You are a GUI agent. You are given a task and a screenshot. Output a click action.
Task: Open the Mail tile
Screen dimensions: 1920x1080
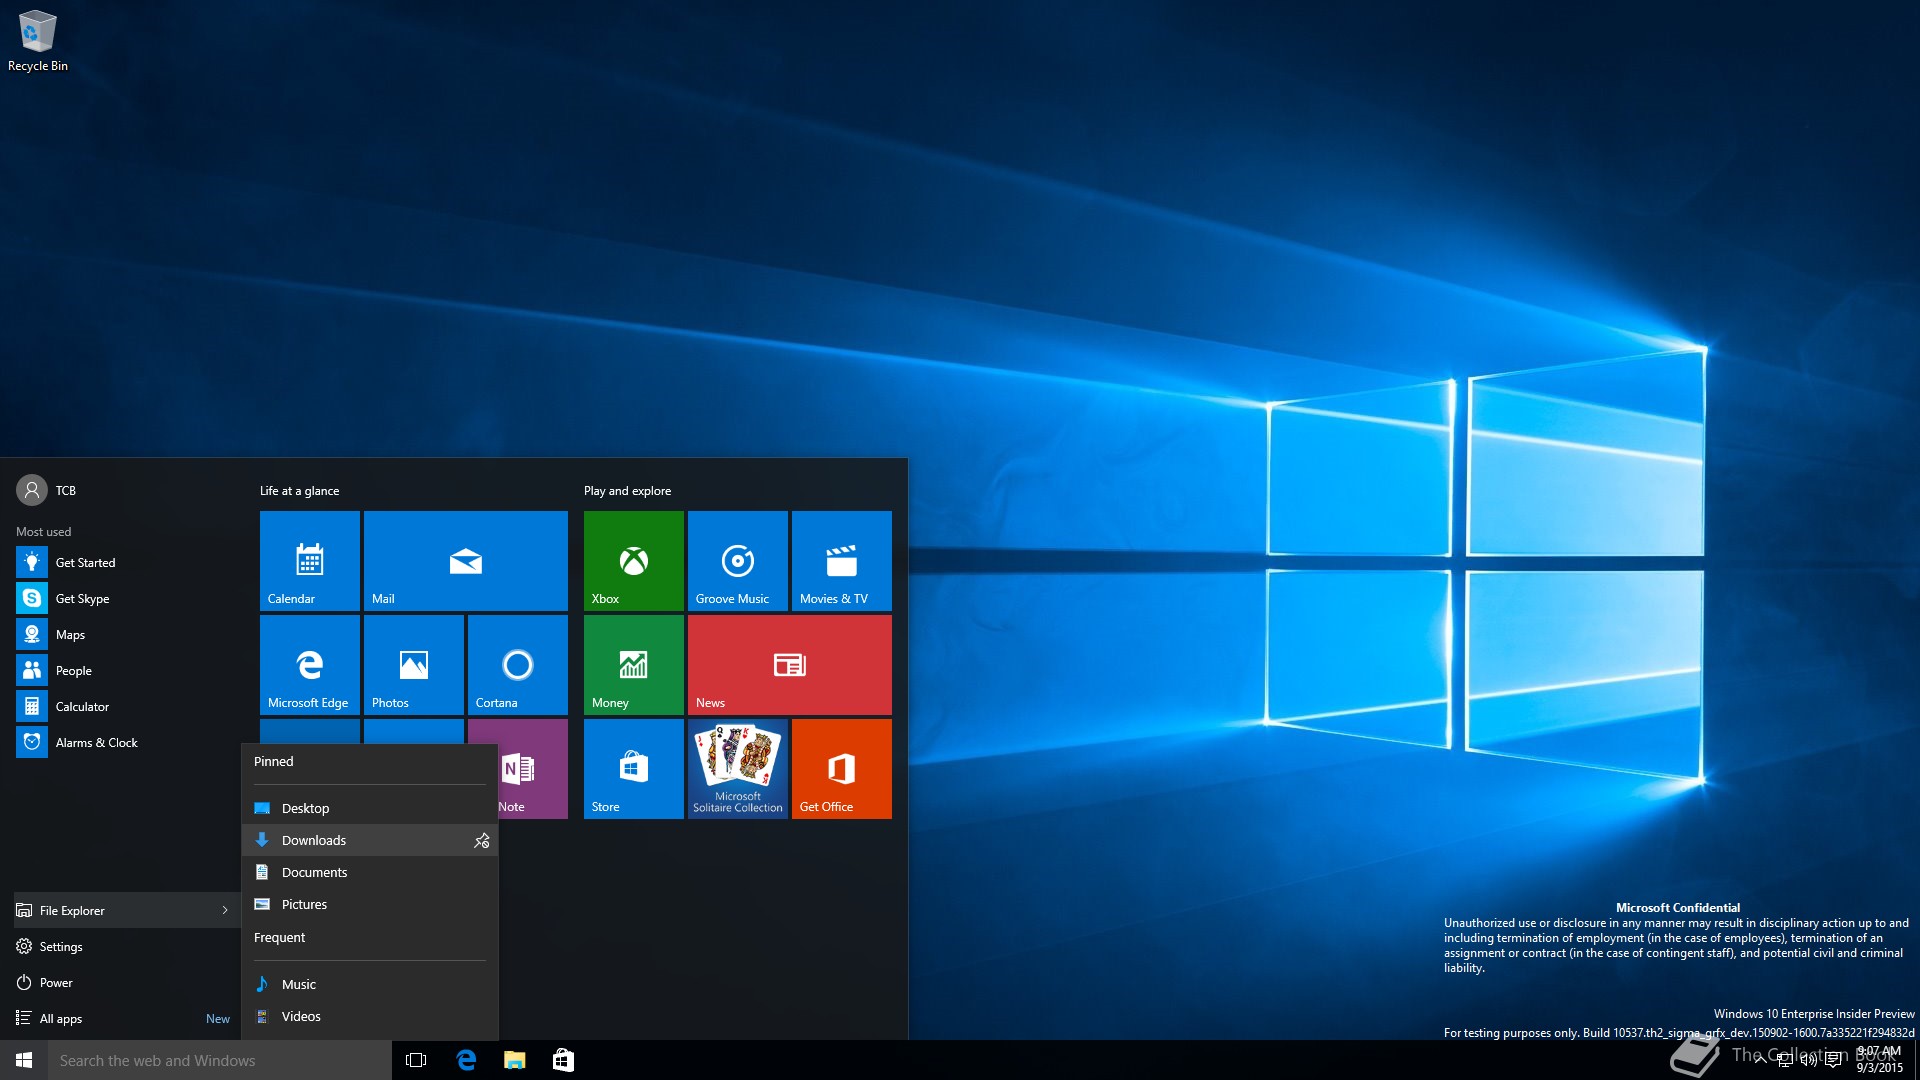[x=466, y=561]
